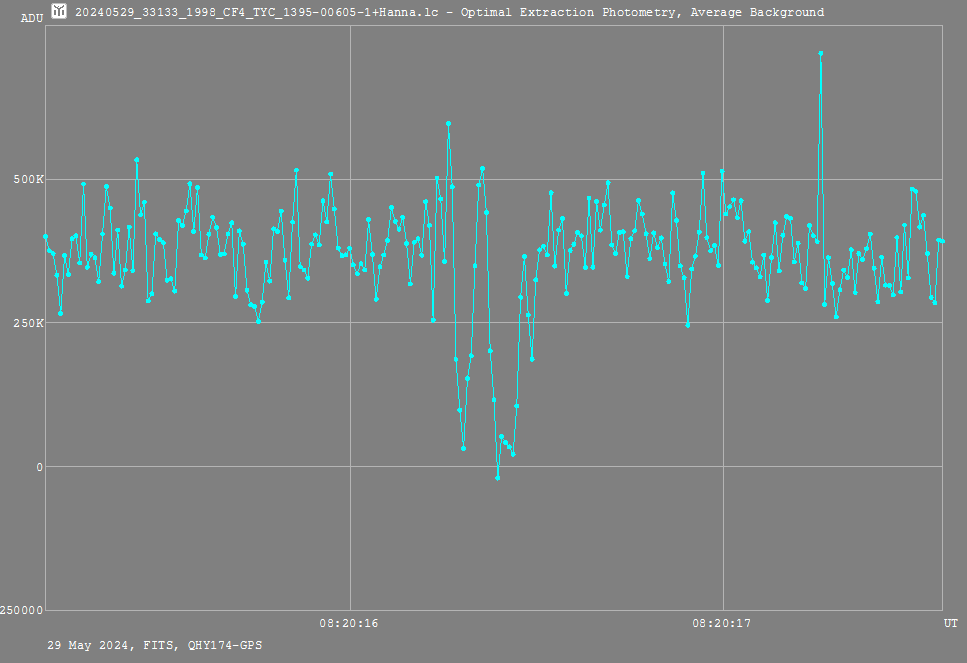Click the first data point at the left edge of the curve
This screenshot has width=967, height=663.
(x=46, y=236)
